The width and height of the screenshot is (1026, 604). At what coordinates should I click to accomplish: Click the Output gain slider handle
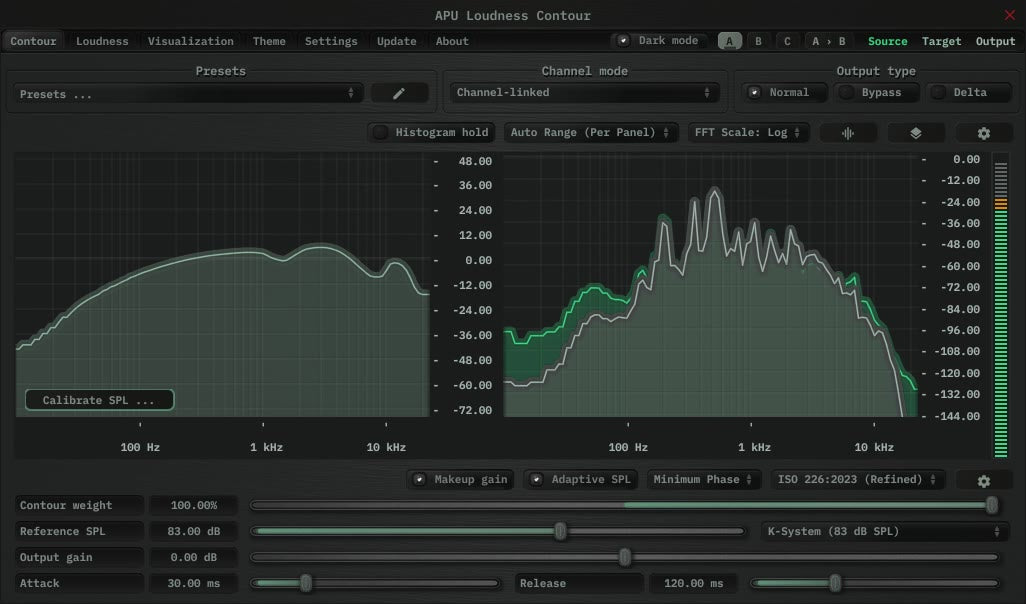[625, 558]
